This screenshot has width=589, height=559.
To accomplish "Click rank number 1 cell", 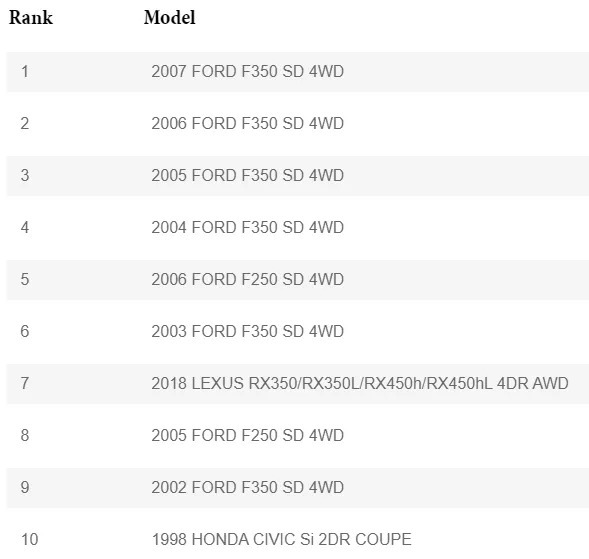I will tap(25, 71).
